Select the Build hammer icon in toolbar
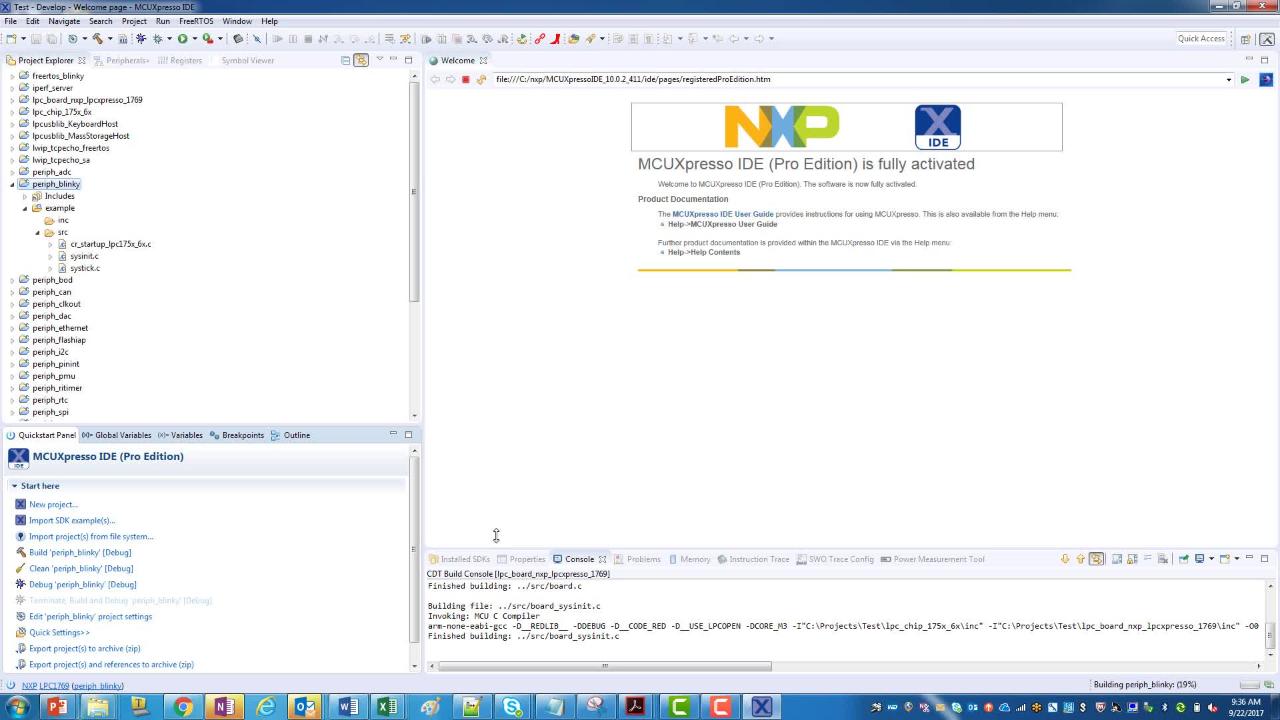This screenshot has height=720, width=1280. click(98, 39)
